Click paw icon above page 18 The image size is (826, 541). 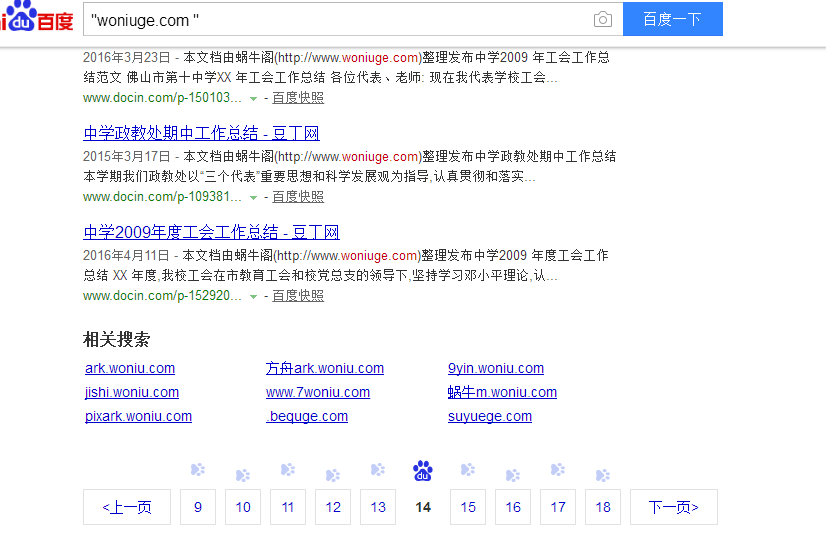(603, 475)
